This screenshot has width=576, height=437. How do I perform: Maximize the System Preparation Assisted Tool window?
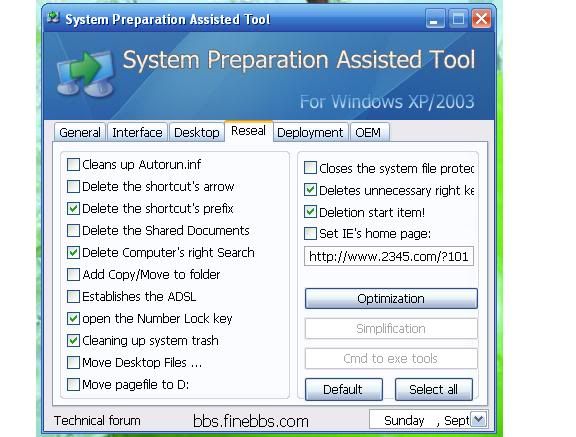pyautogui.click(x=458, y=19)
